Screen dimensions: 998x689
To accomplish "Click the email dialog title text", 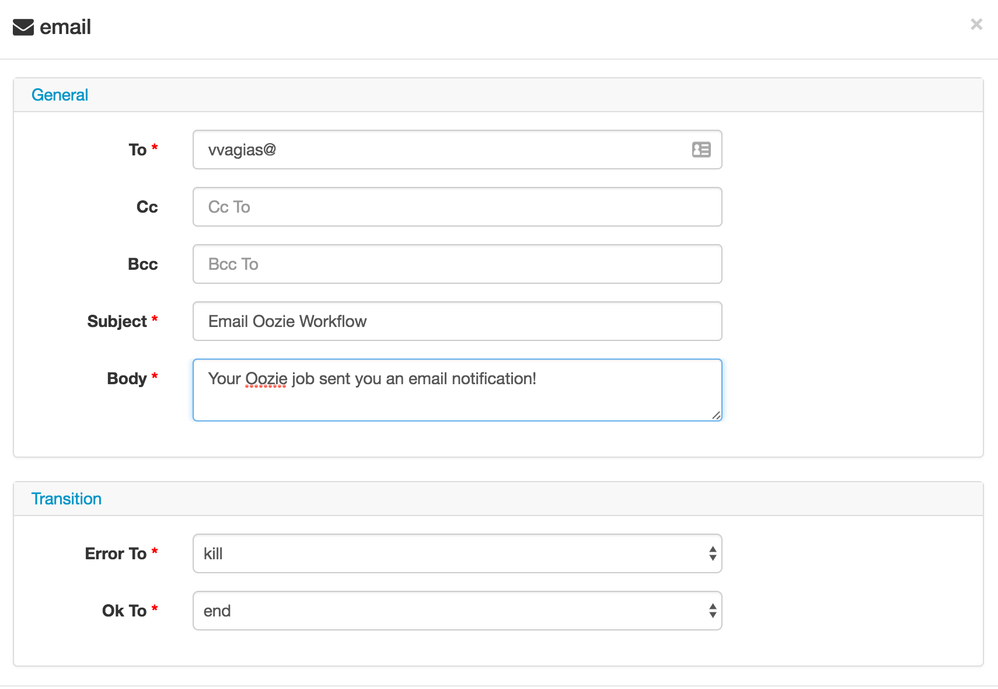I will [x=66, y=28].
